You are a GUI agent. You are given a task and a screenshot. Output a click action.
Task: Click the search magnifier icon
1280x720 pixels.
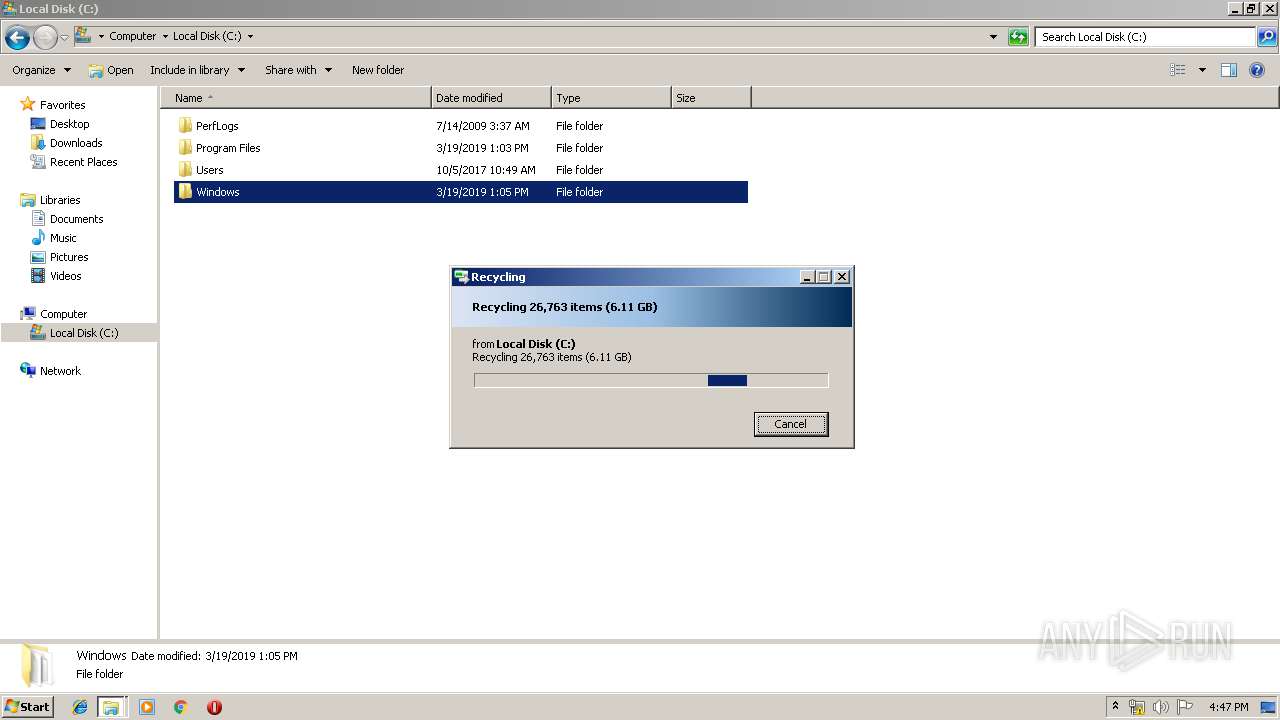point(1266,37)
